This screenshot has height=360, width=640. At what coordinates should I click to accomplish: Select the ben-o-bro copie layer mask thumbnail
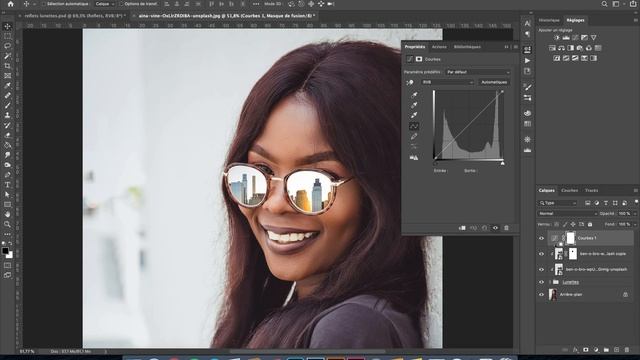(x=573, y=253)
